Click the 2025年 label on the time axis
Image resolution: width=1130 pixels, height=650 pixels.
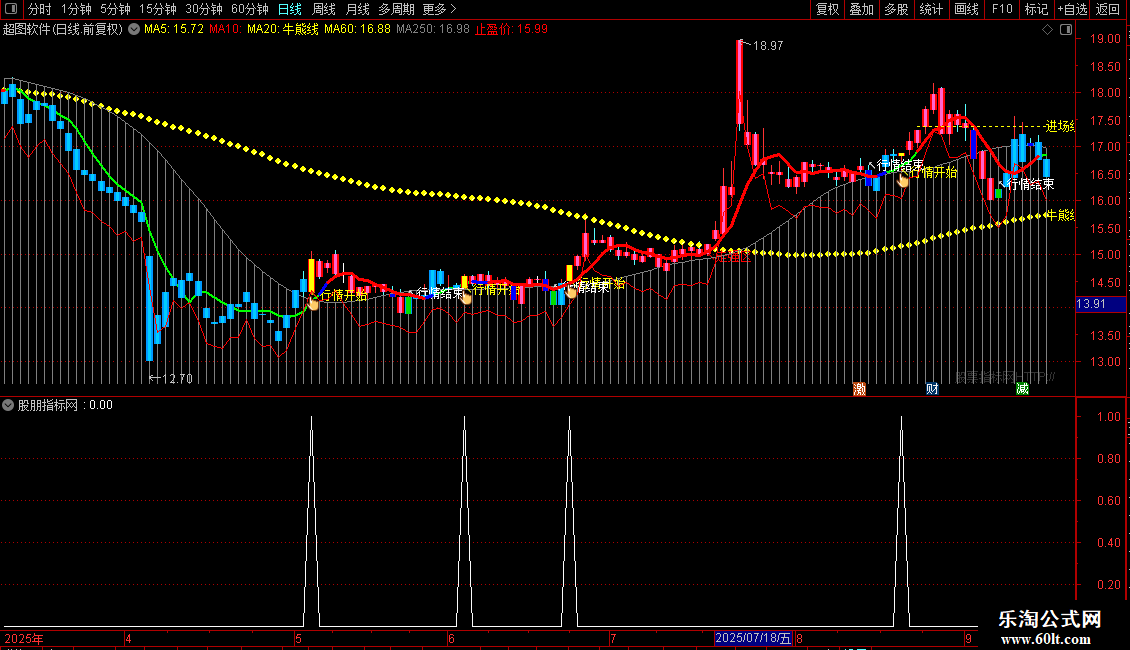click(24, 638)
